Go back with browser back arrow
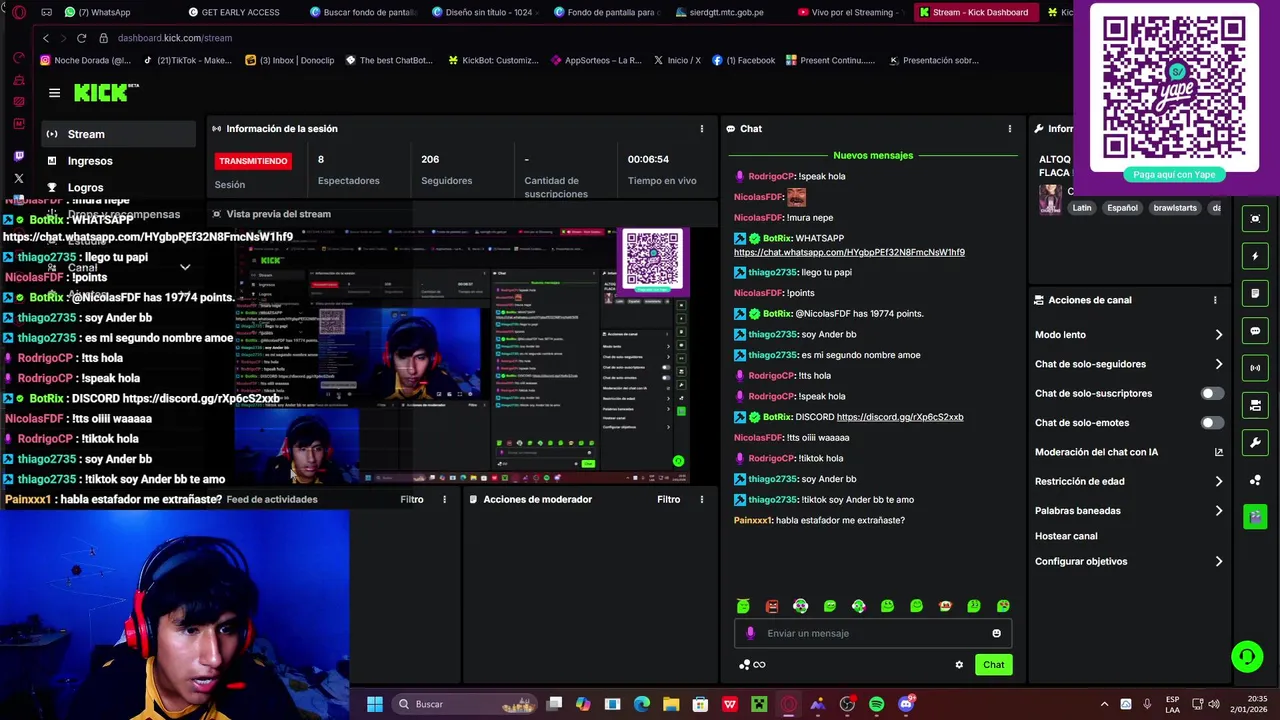This screenshot has width=1280, height=720. pos(45,38)
